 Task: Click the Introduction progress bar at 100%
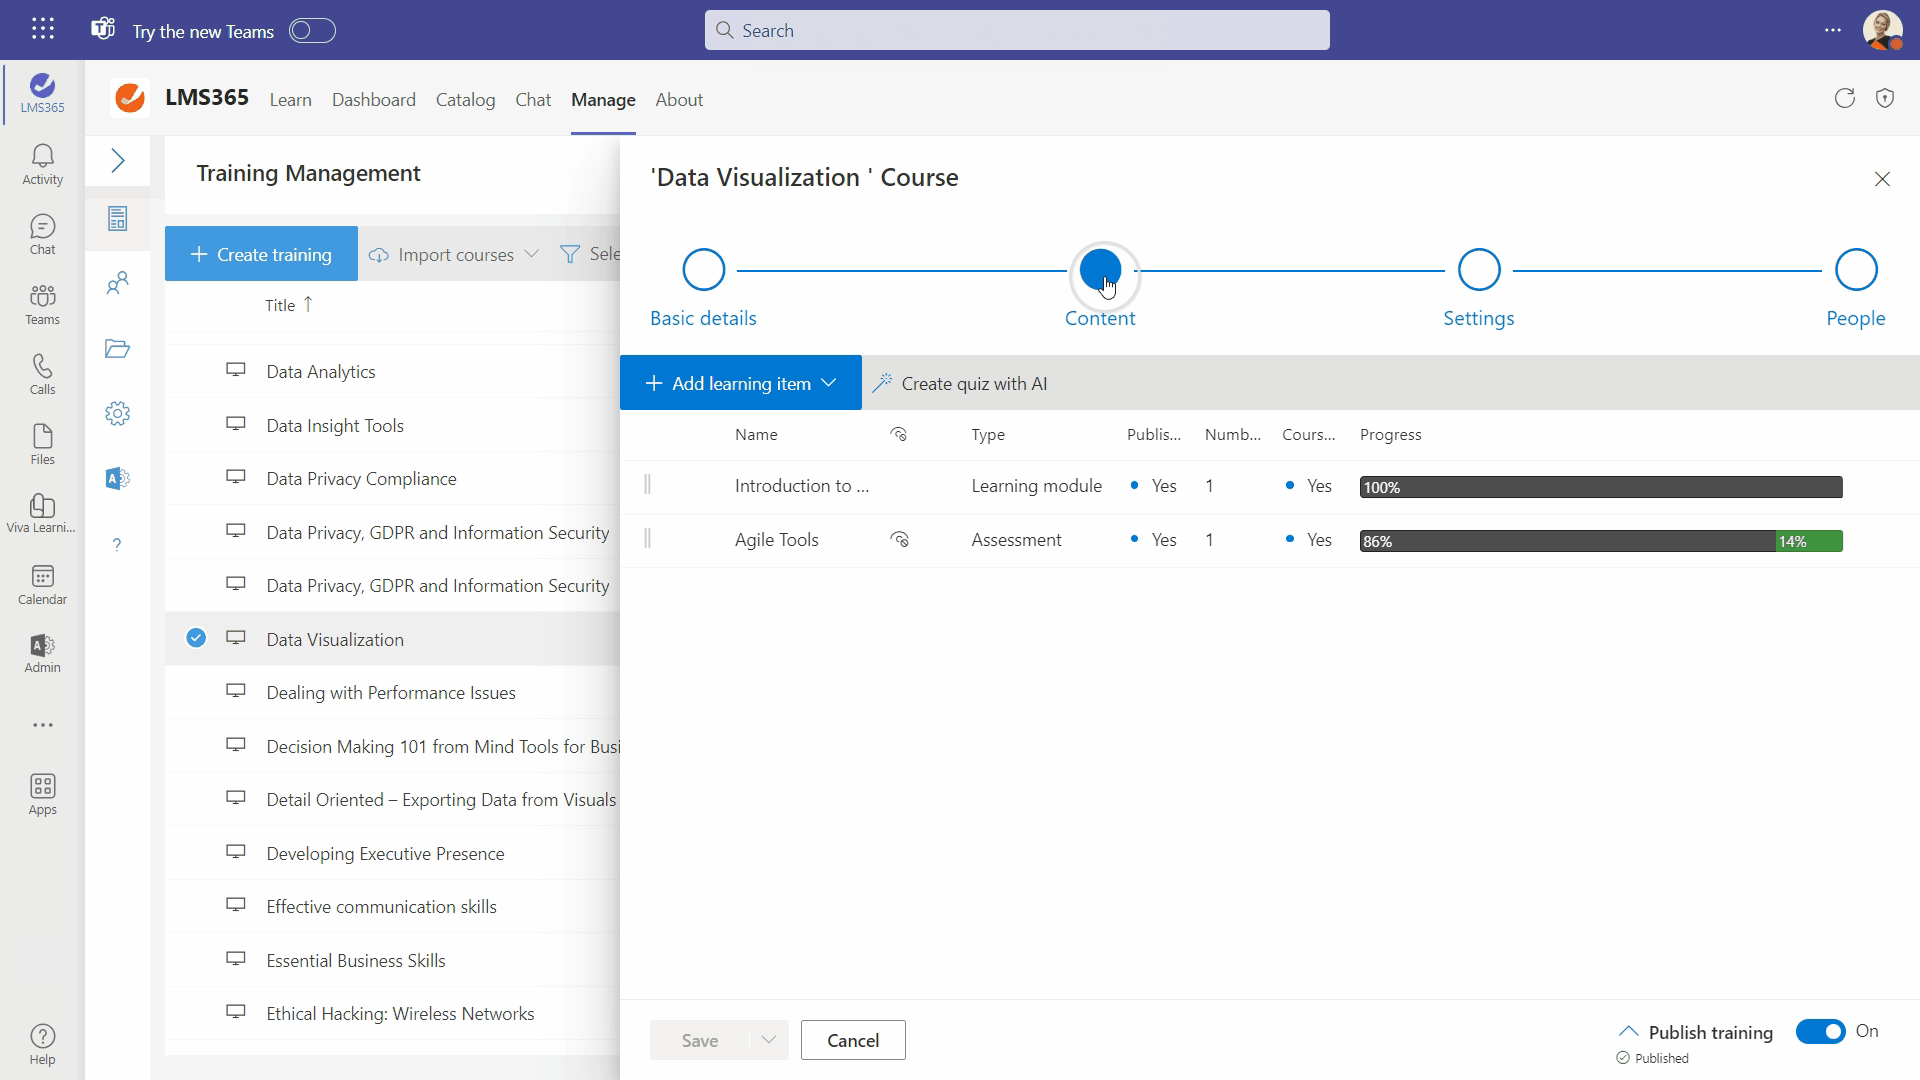click(1601, 487)
